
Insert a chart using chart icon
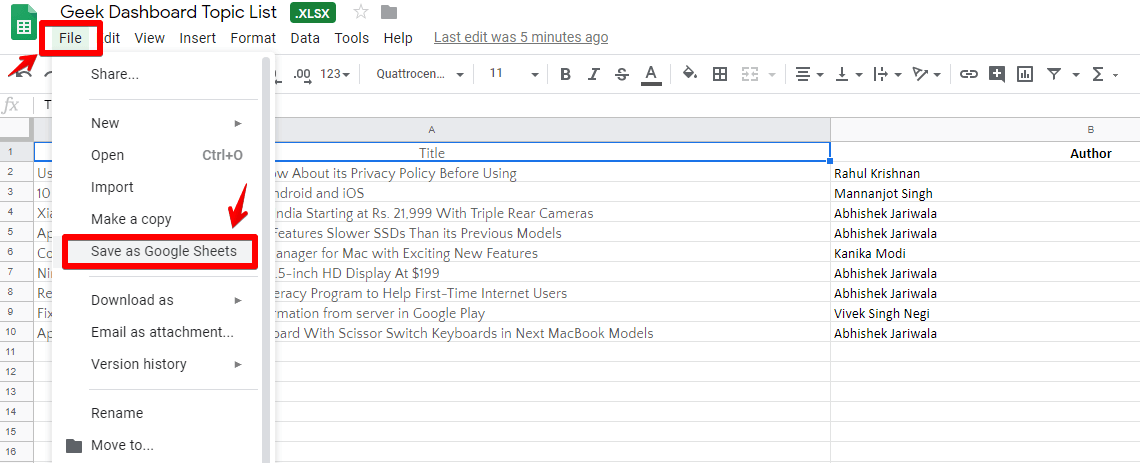pos(1025,74)
